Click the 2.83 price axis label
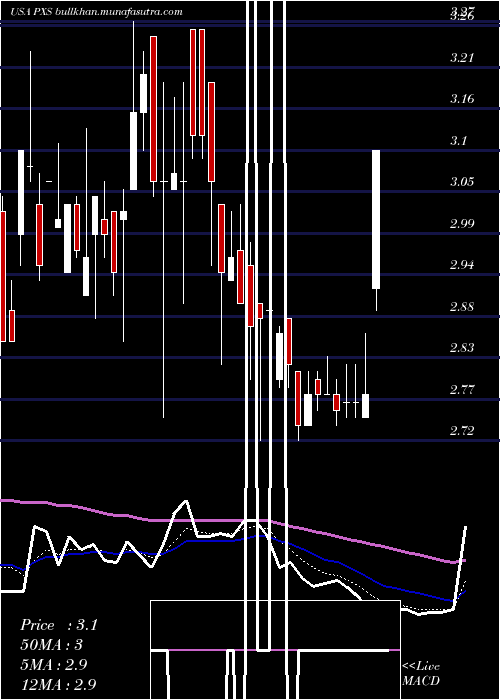 point(462,348)
